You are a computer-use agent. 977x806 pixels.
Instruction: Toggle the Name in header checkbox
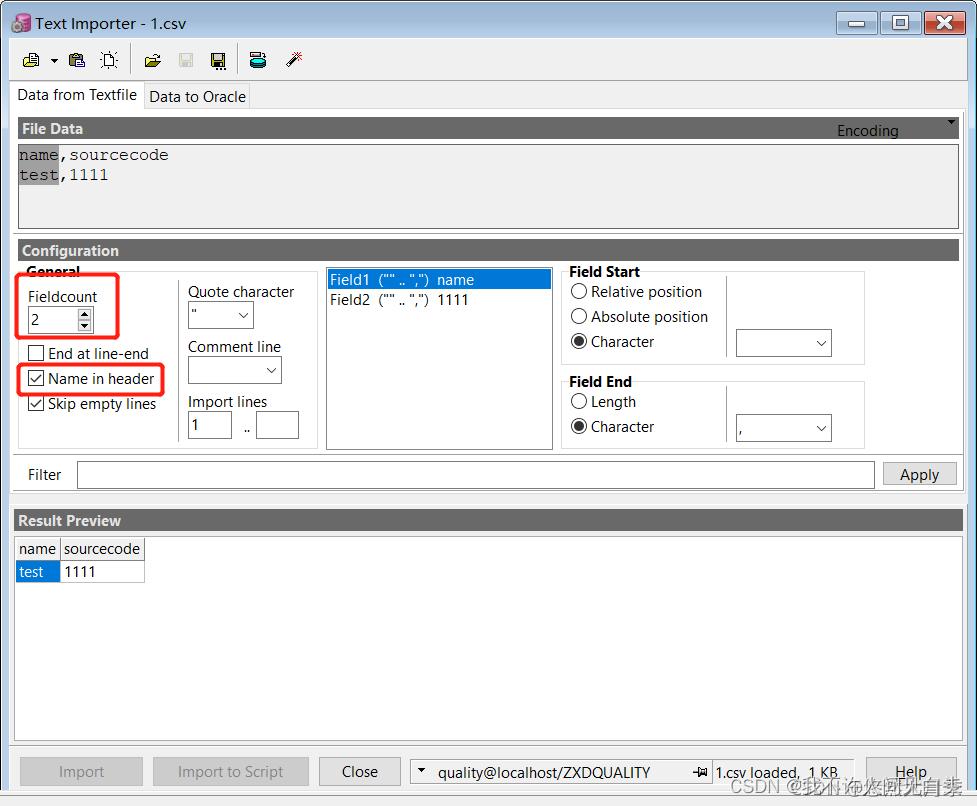click(x=36, y=378)
